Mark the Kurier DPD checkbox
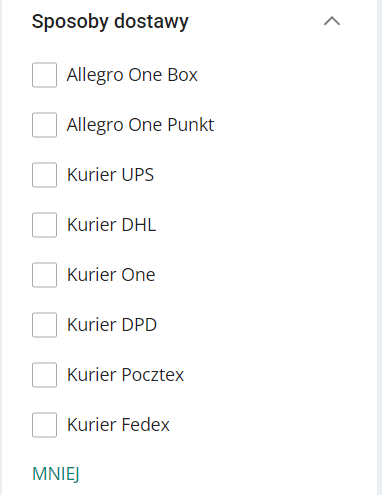 (x=44, y=325)
